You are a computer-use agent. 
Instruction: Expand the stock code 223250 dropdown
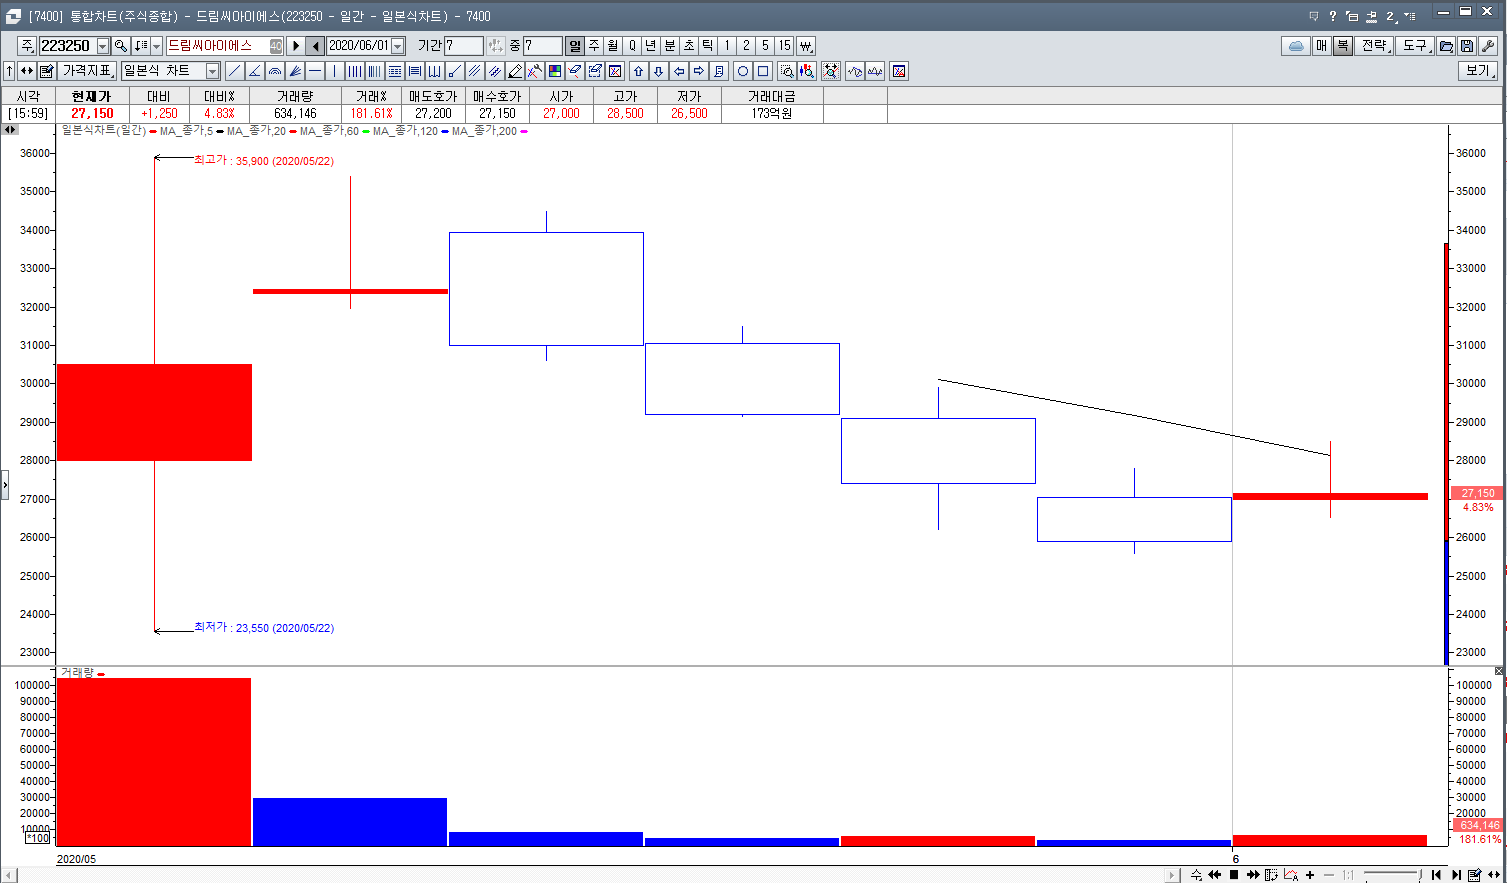(x=102, y=46)
